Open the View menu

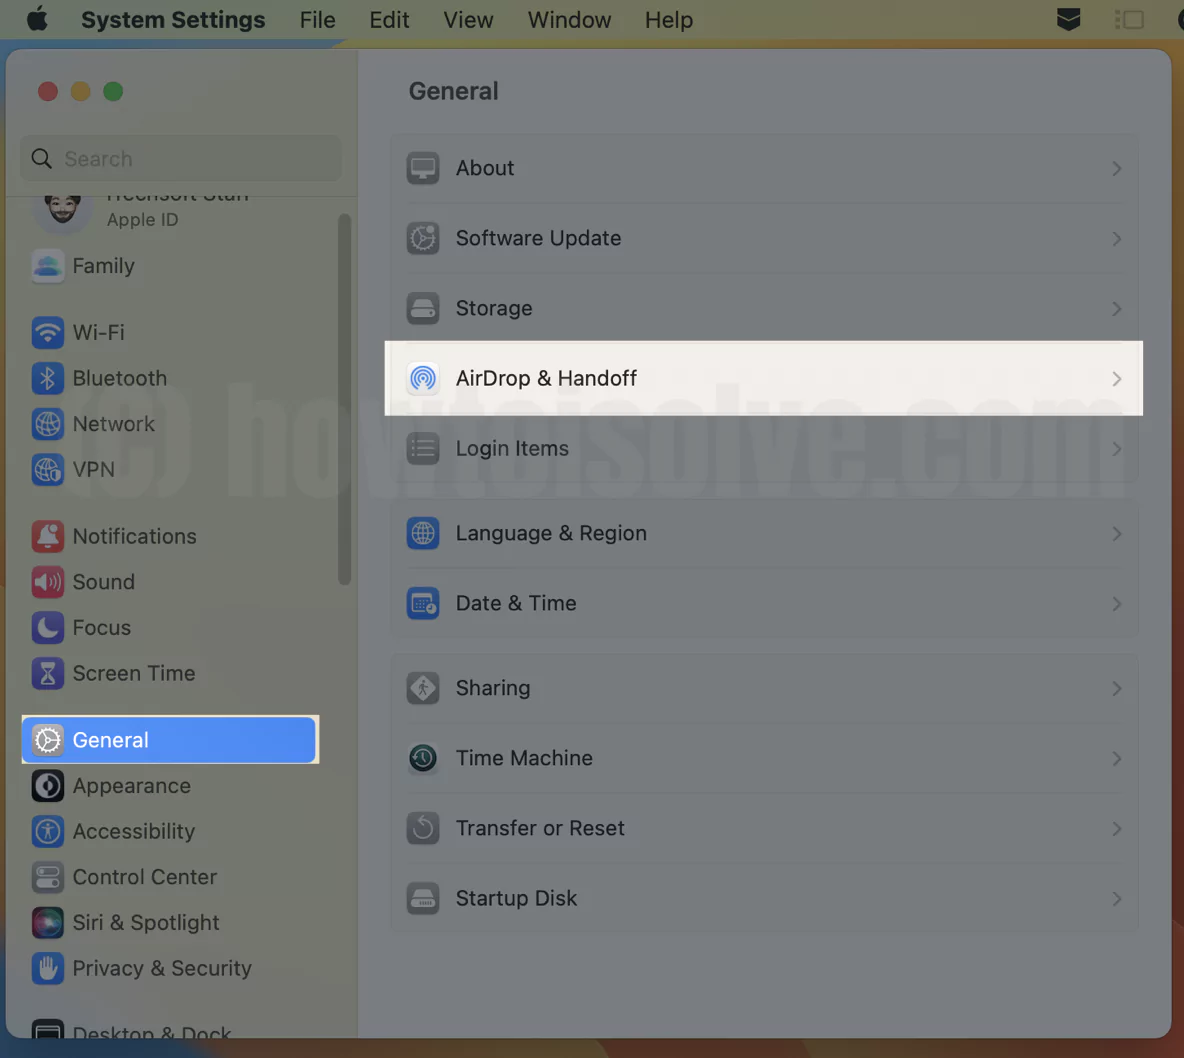(468, 20)
